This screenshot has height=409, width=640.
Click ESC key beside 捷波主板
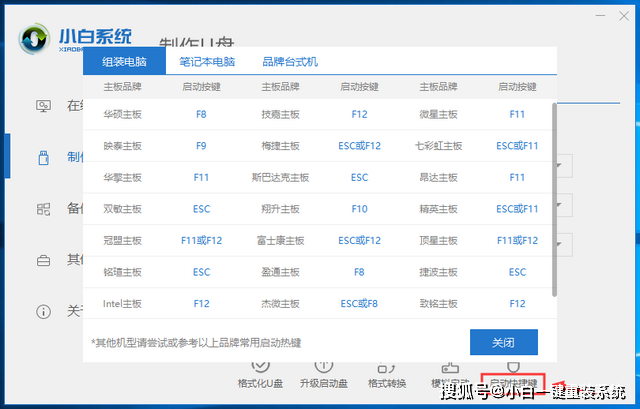click(518, 272)
